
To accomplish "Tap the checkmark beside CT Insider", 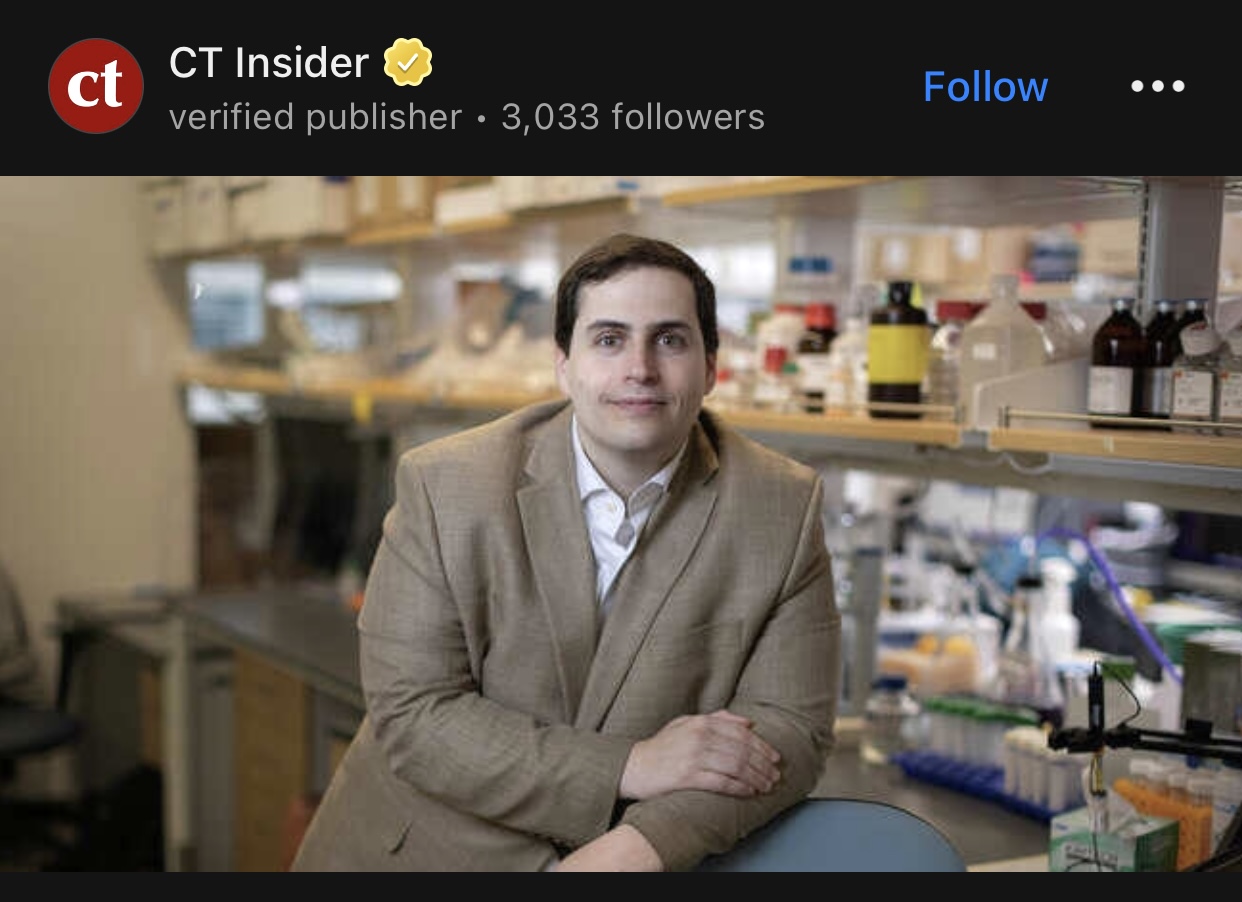I will (408, 62).
